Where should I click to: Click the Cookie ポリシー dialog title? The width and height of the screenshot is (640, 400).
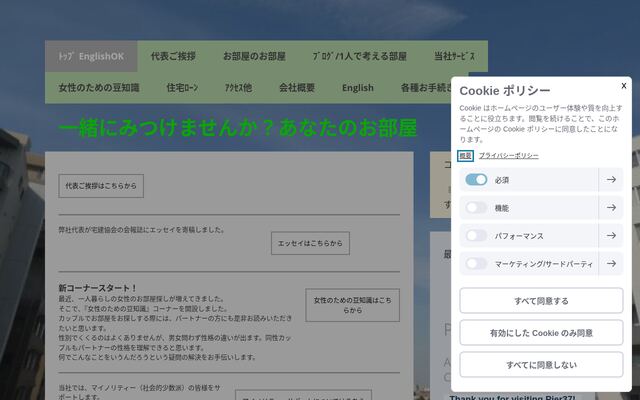coord(505,91)
